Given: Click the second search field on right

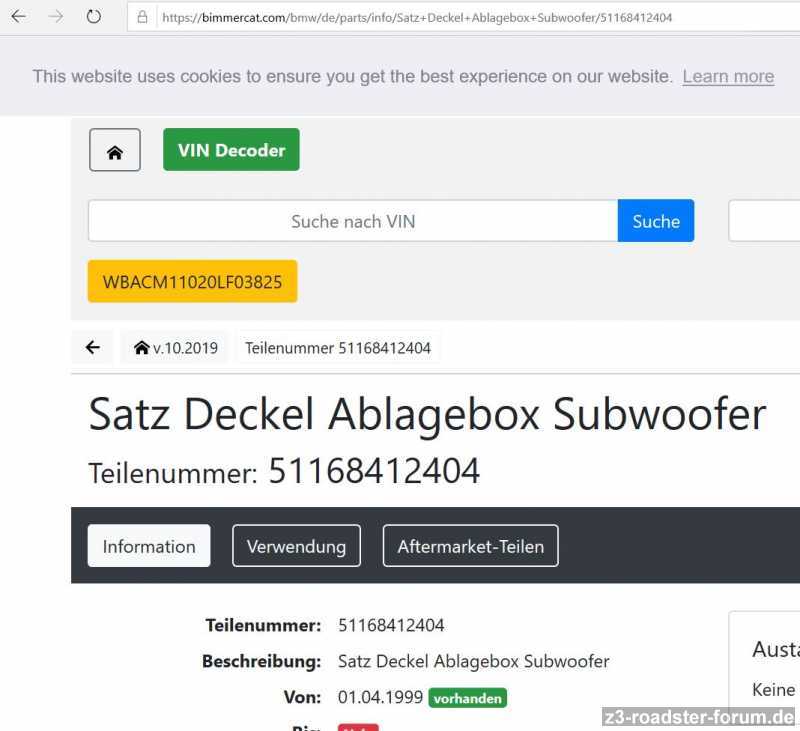Looking at the screenshot, I should click(x=764, y=221).
